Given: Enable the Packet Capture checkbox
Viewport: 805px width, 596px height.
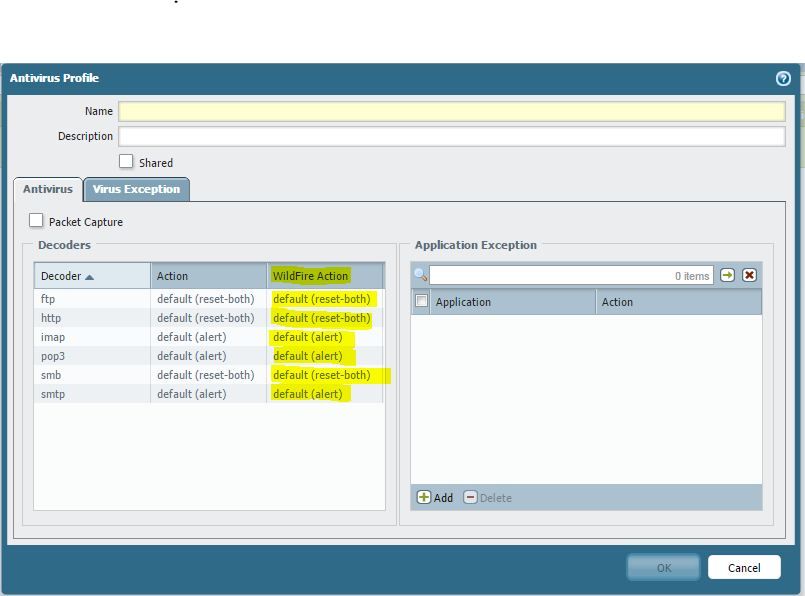Looking at the screenshot, I should 37,221.
